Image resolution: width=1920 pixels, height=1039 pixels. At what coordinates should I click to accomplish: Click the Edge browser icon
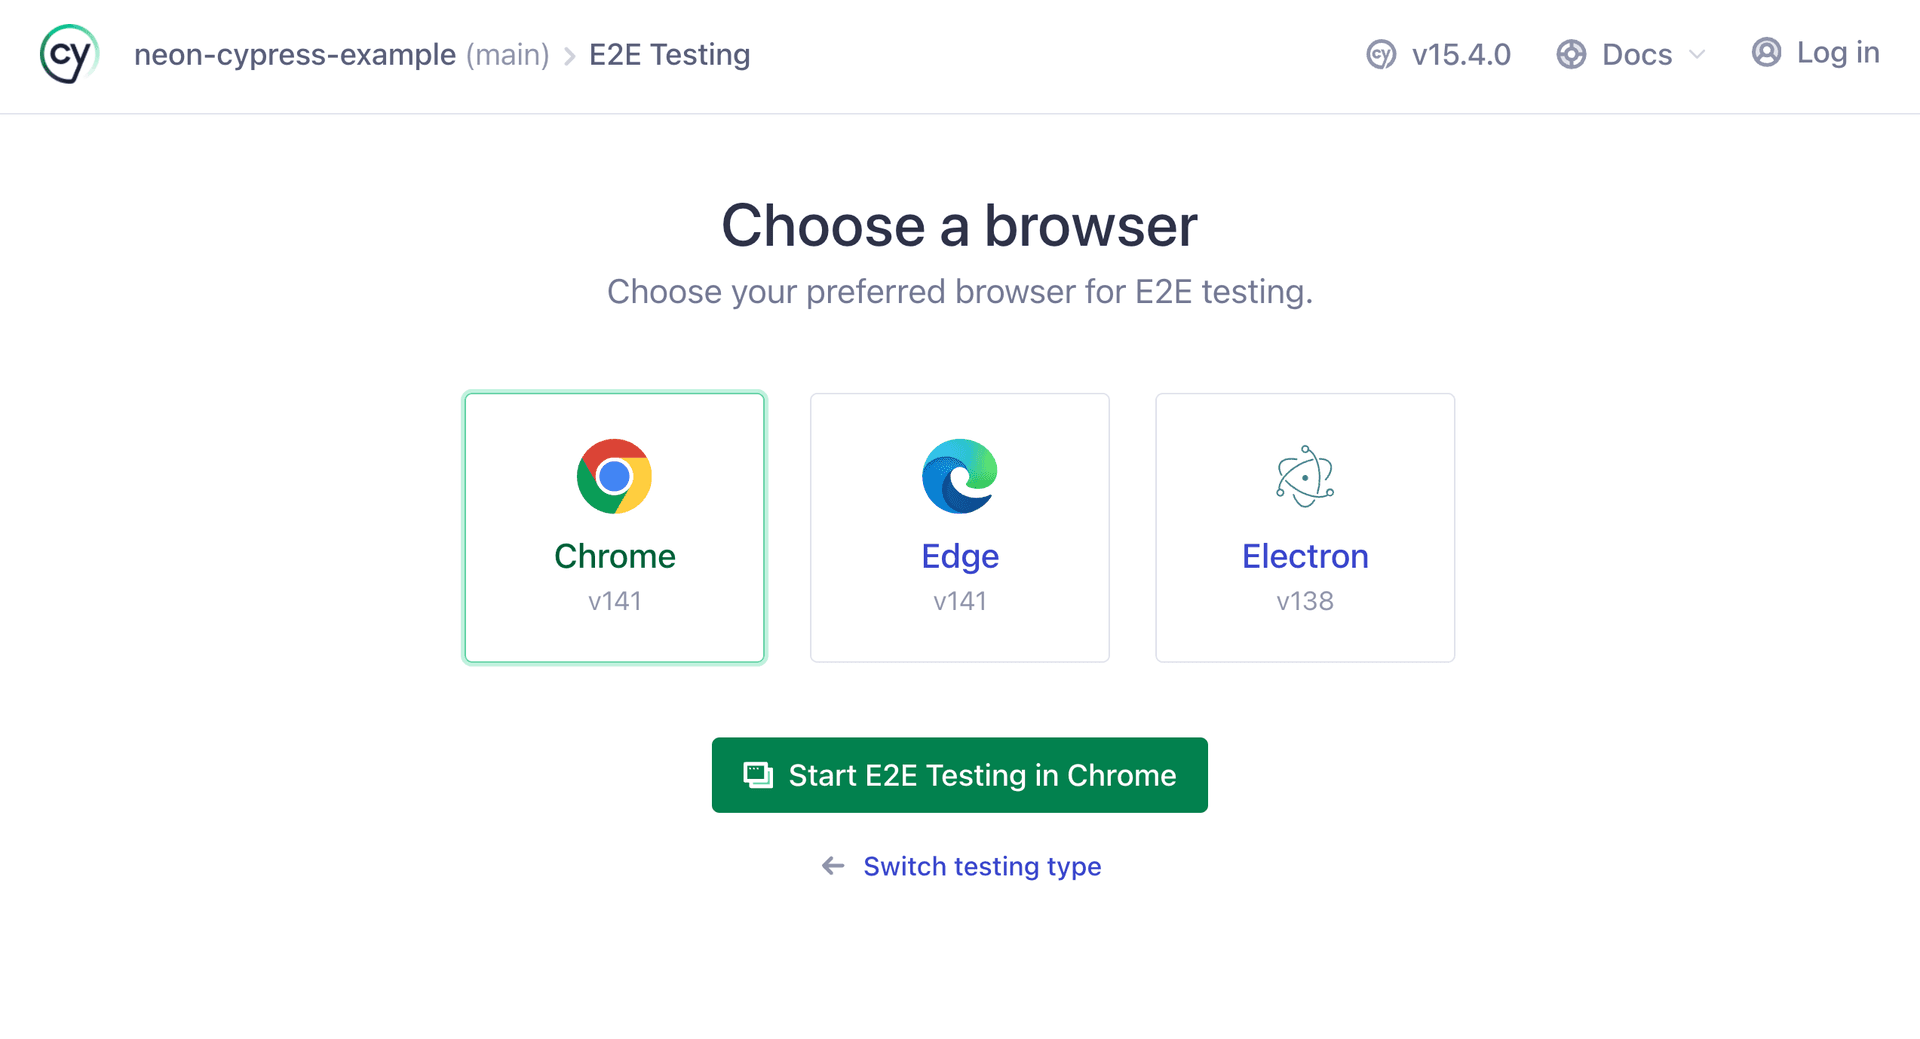coord(959,476)
